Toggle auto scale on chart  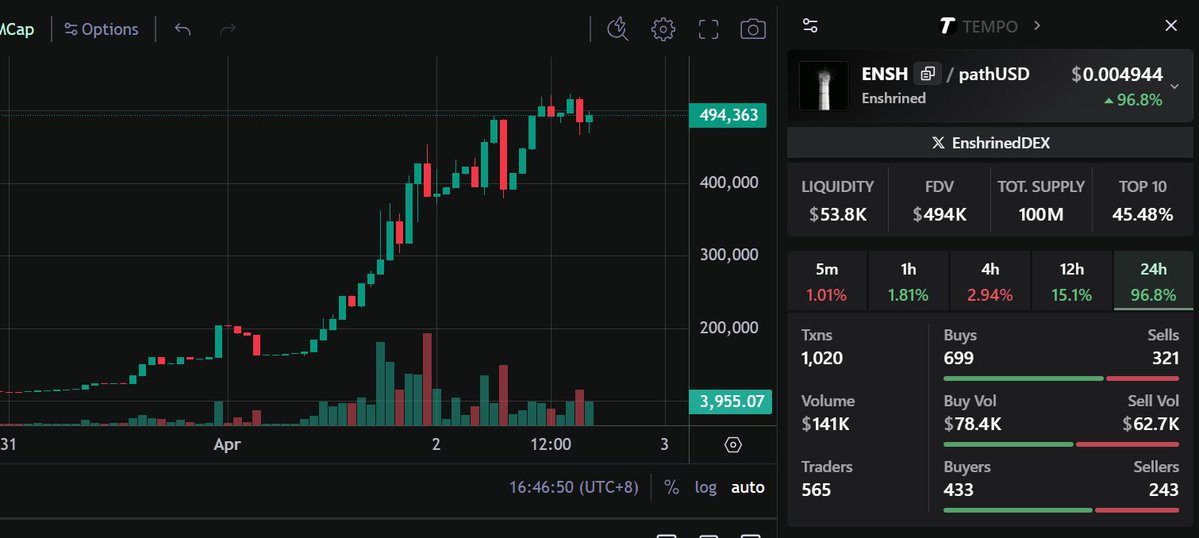748,487
